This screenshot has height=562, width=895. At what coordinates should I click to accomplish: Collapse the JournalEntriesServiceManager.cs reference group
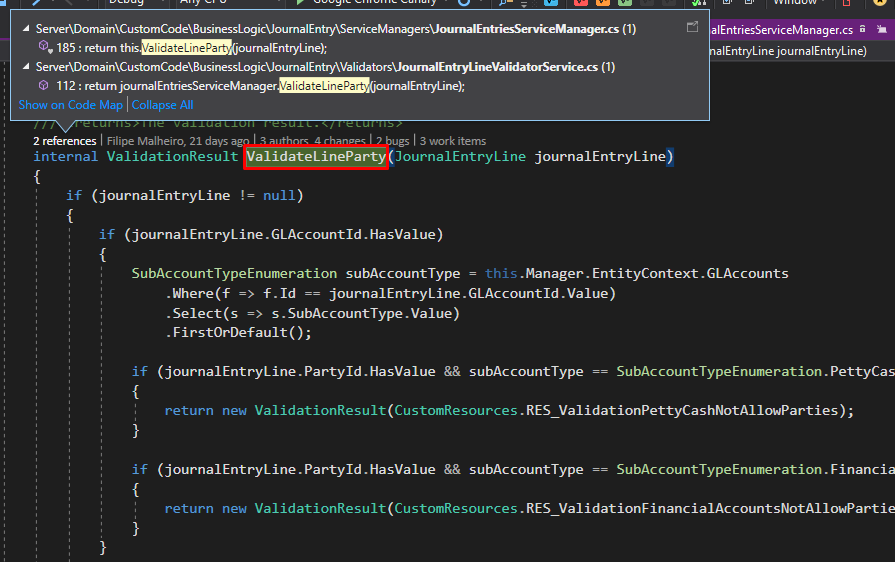pyautogui.click(x=26, y=28)
